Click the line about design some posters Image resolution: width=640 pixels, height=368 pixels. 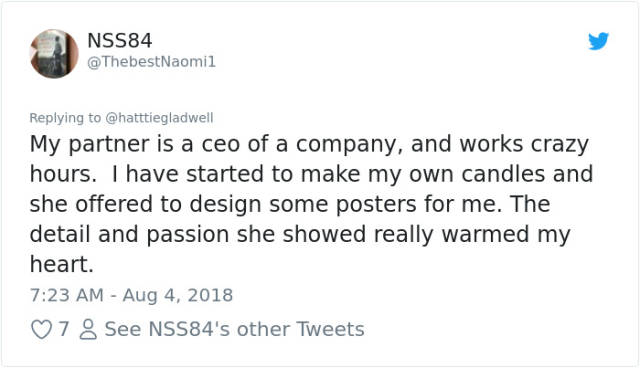(x=290, y=204)
